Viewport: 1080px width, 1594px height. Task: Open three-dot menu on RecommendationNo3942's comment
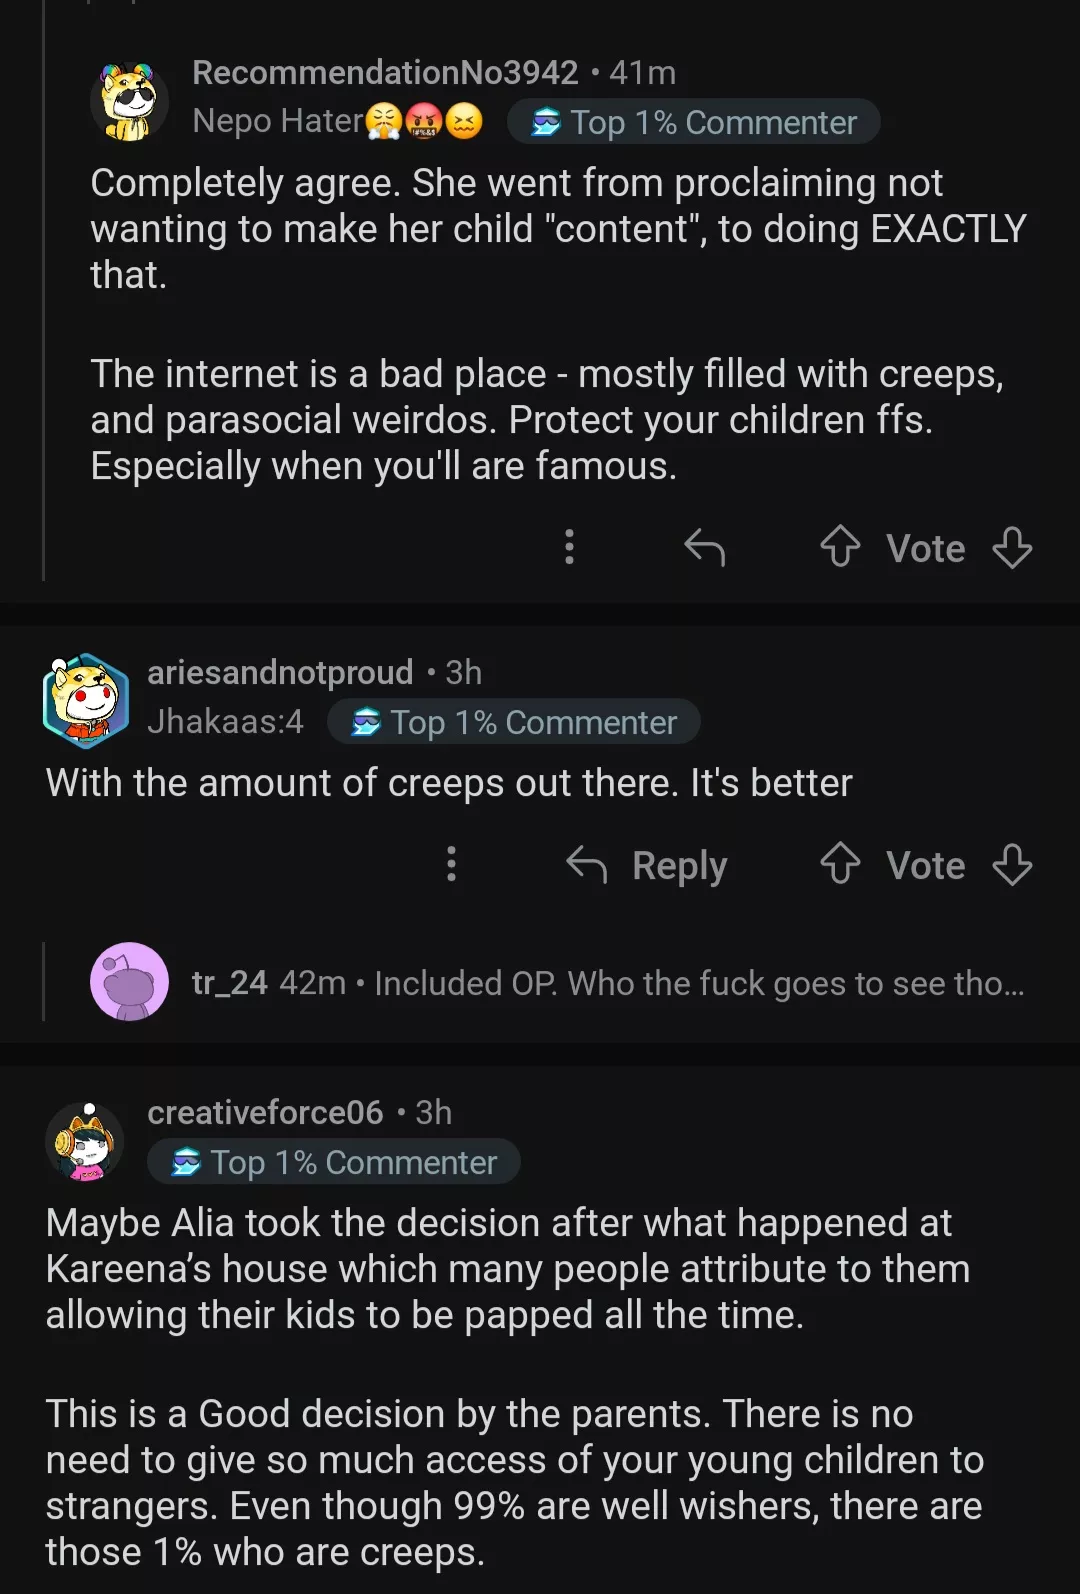point(569,547)
